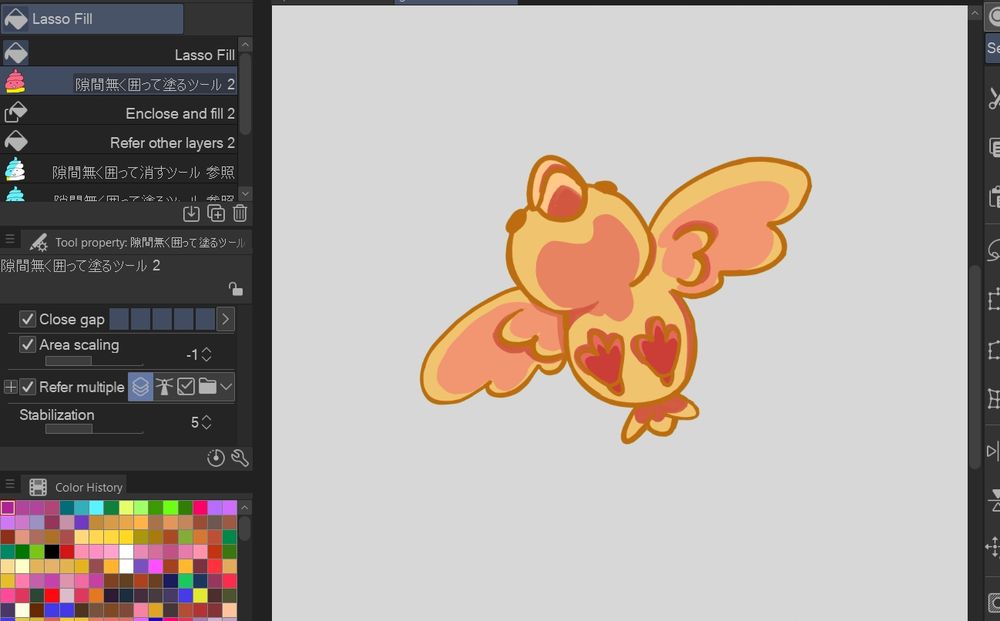Click the sub tool list down arrow
The height and width of the screenshot is (621, 1000).
(245, 193)
